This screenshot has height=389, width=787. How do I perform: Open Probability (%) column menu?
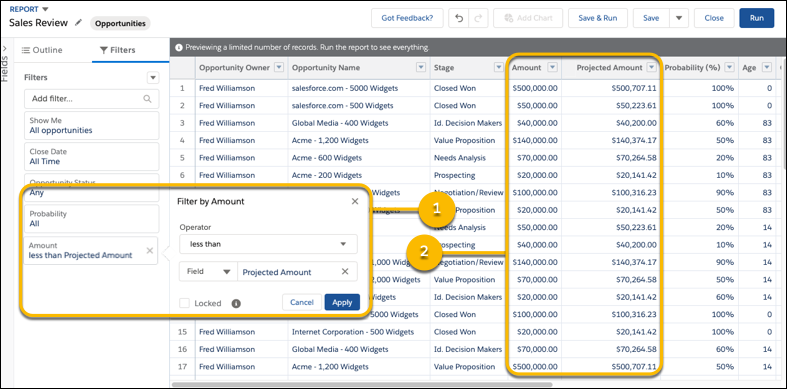click(x=729, y=67)
